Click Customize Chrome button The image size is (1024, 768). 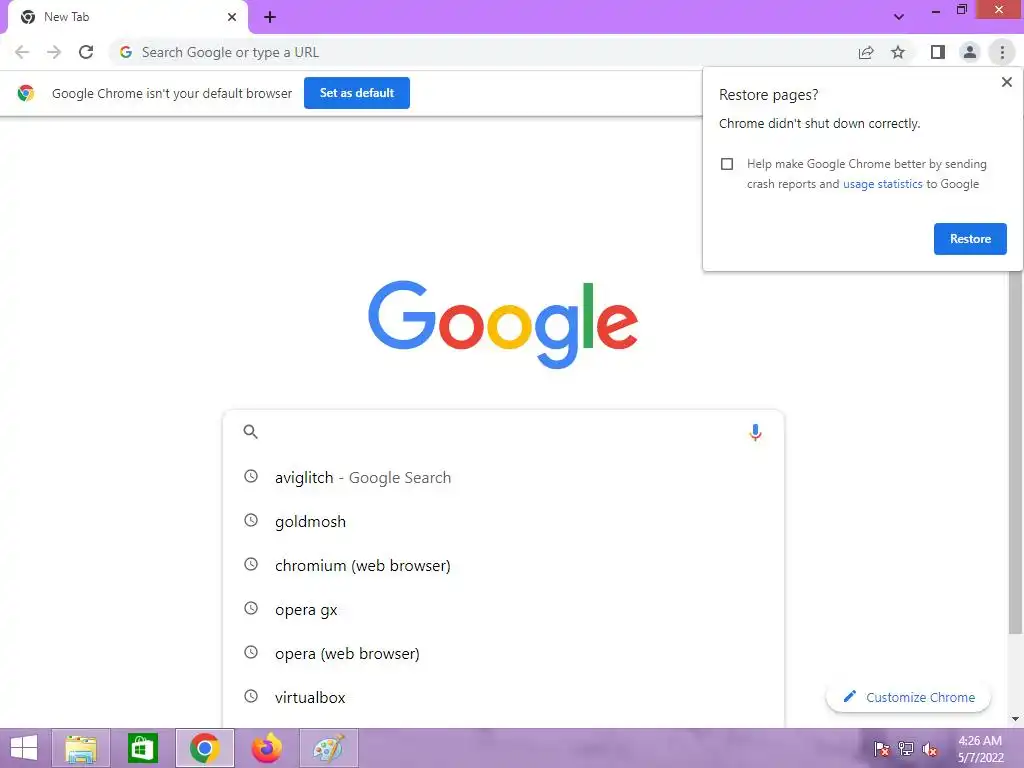tap(908, 697)
